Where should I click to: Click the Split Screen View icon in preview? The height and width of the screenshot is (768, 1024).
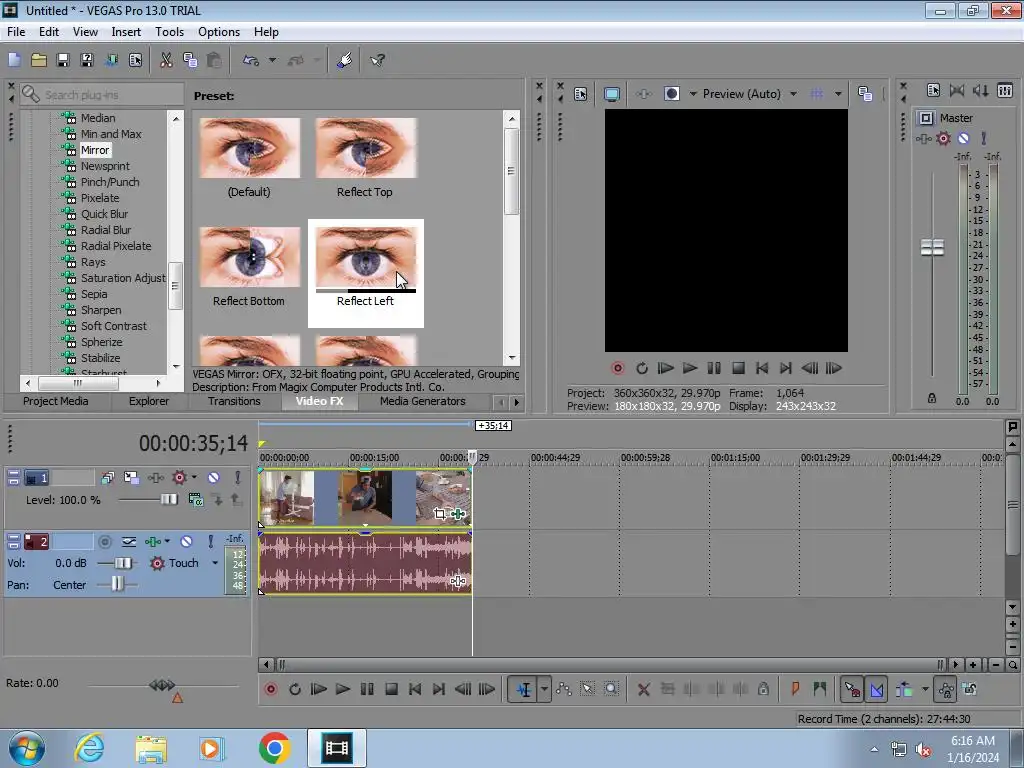671,94
